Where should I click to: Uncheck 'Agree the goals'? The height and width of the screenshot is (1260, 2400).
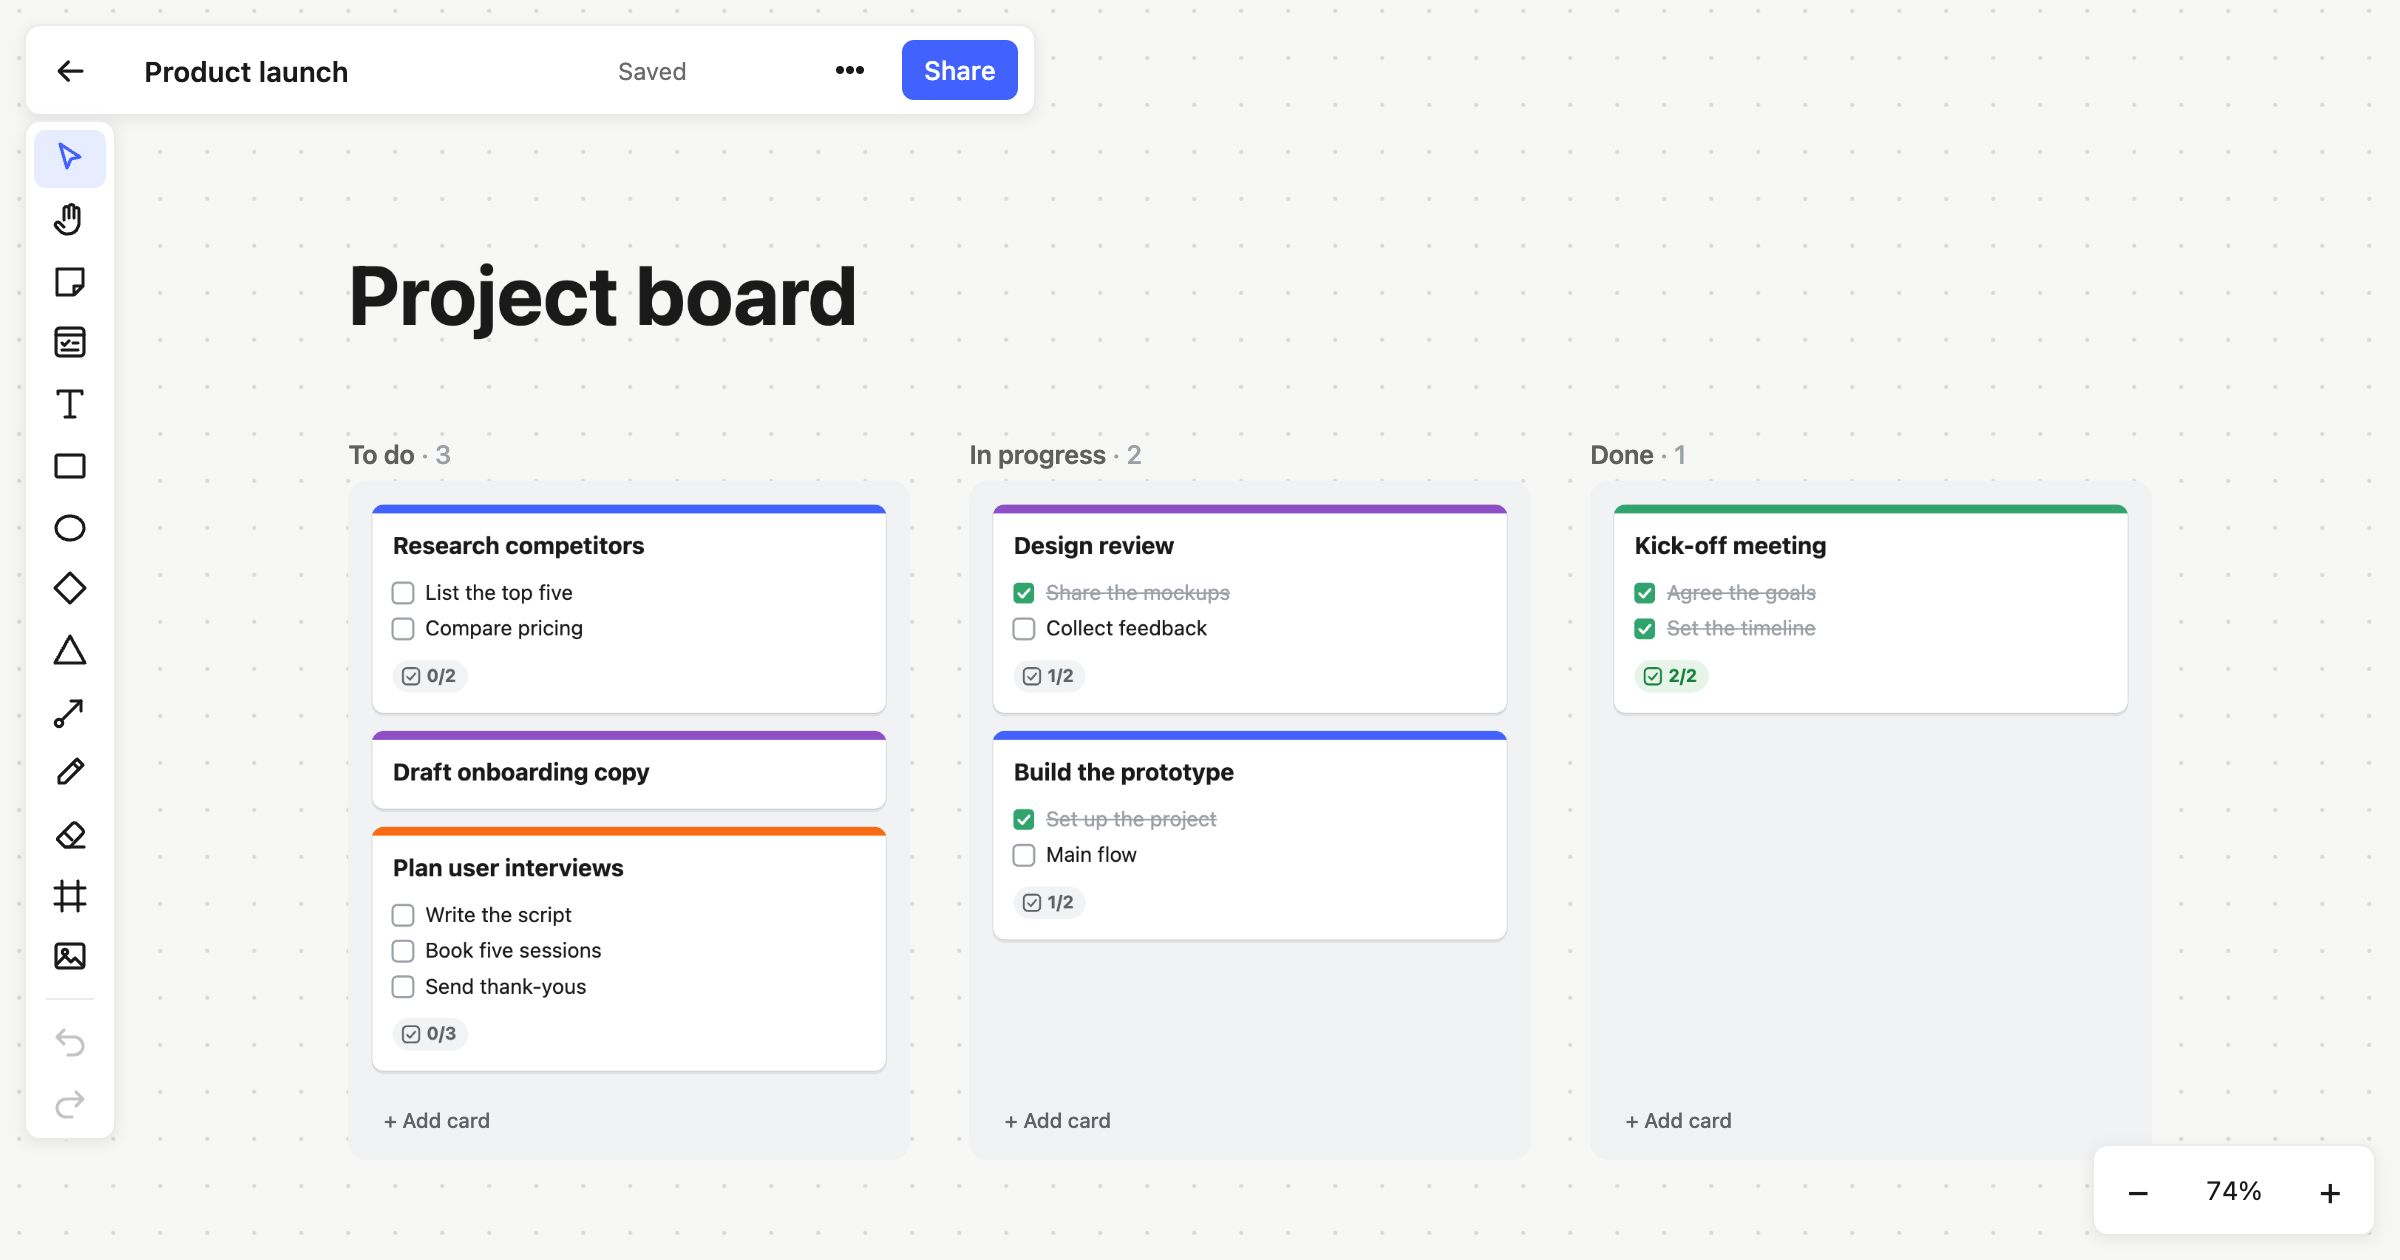tap(1645, 593)
